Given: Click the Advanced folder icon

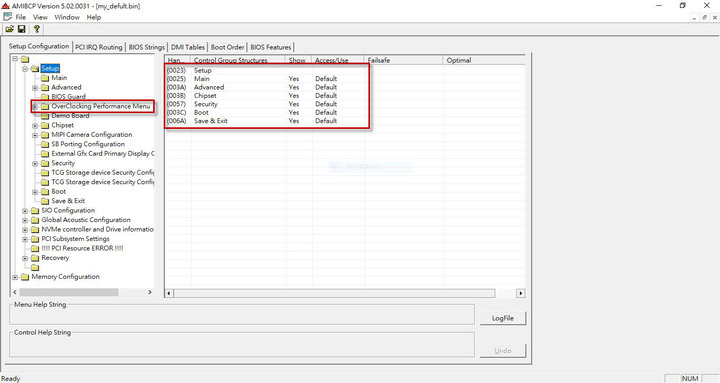Looking at the screenshot, I should pos(45,87).
